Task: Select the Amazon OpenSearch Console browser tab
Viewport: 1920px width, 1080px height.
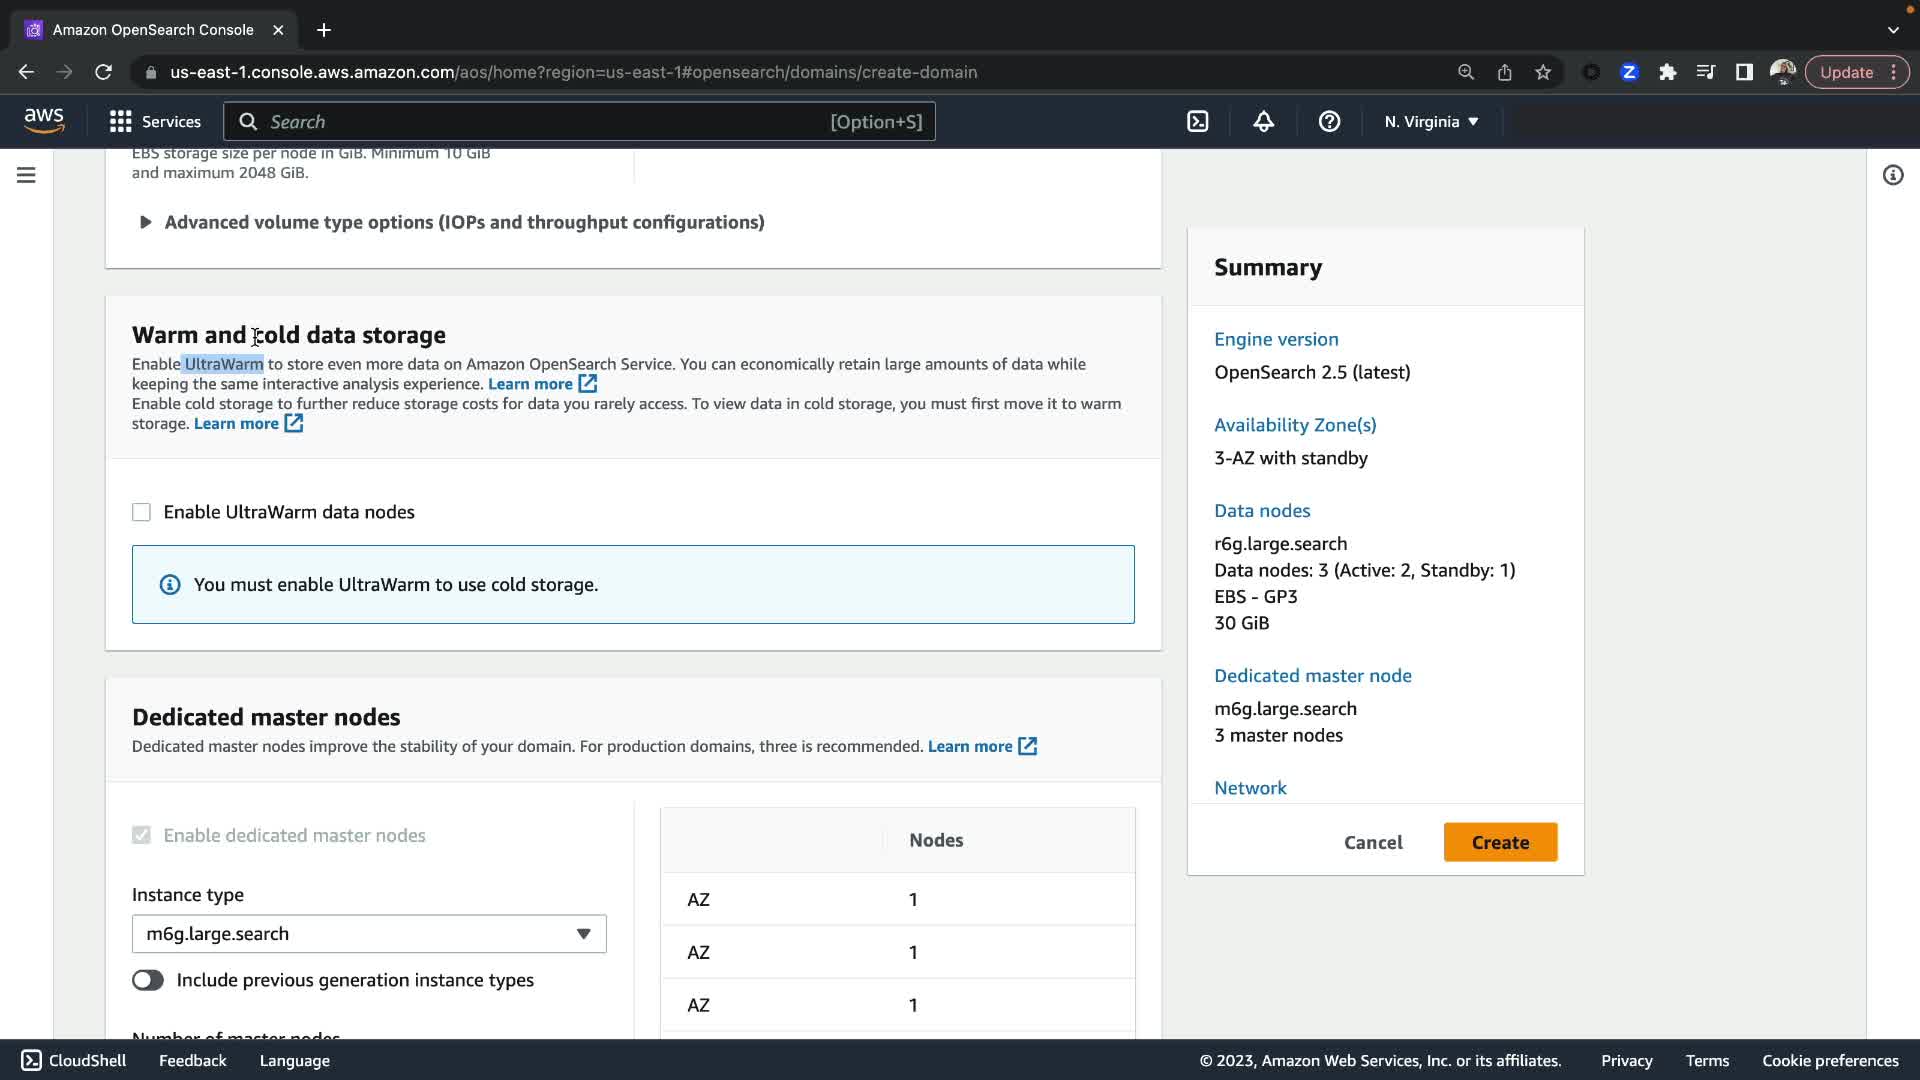Action: pos(153,30)
